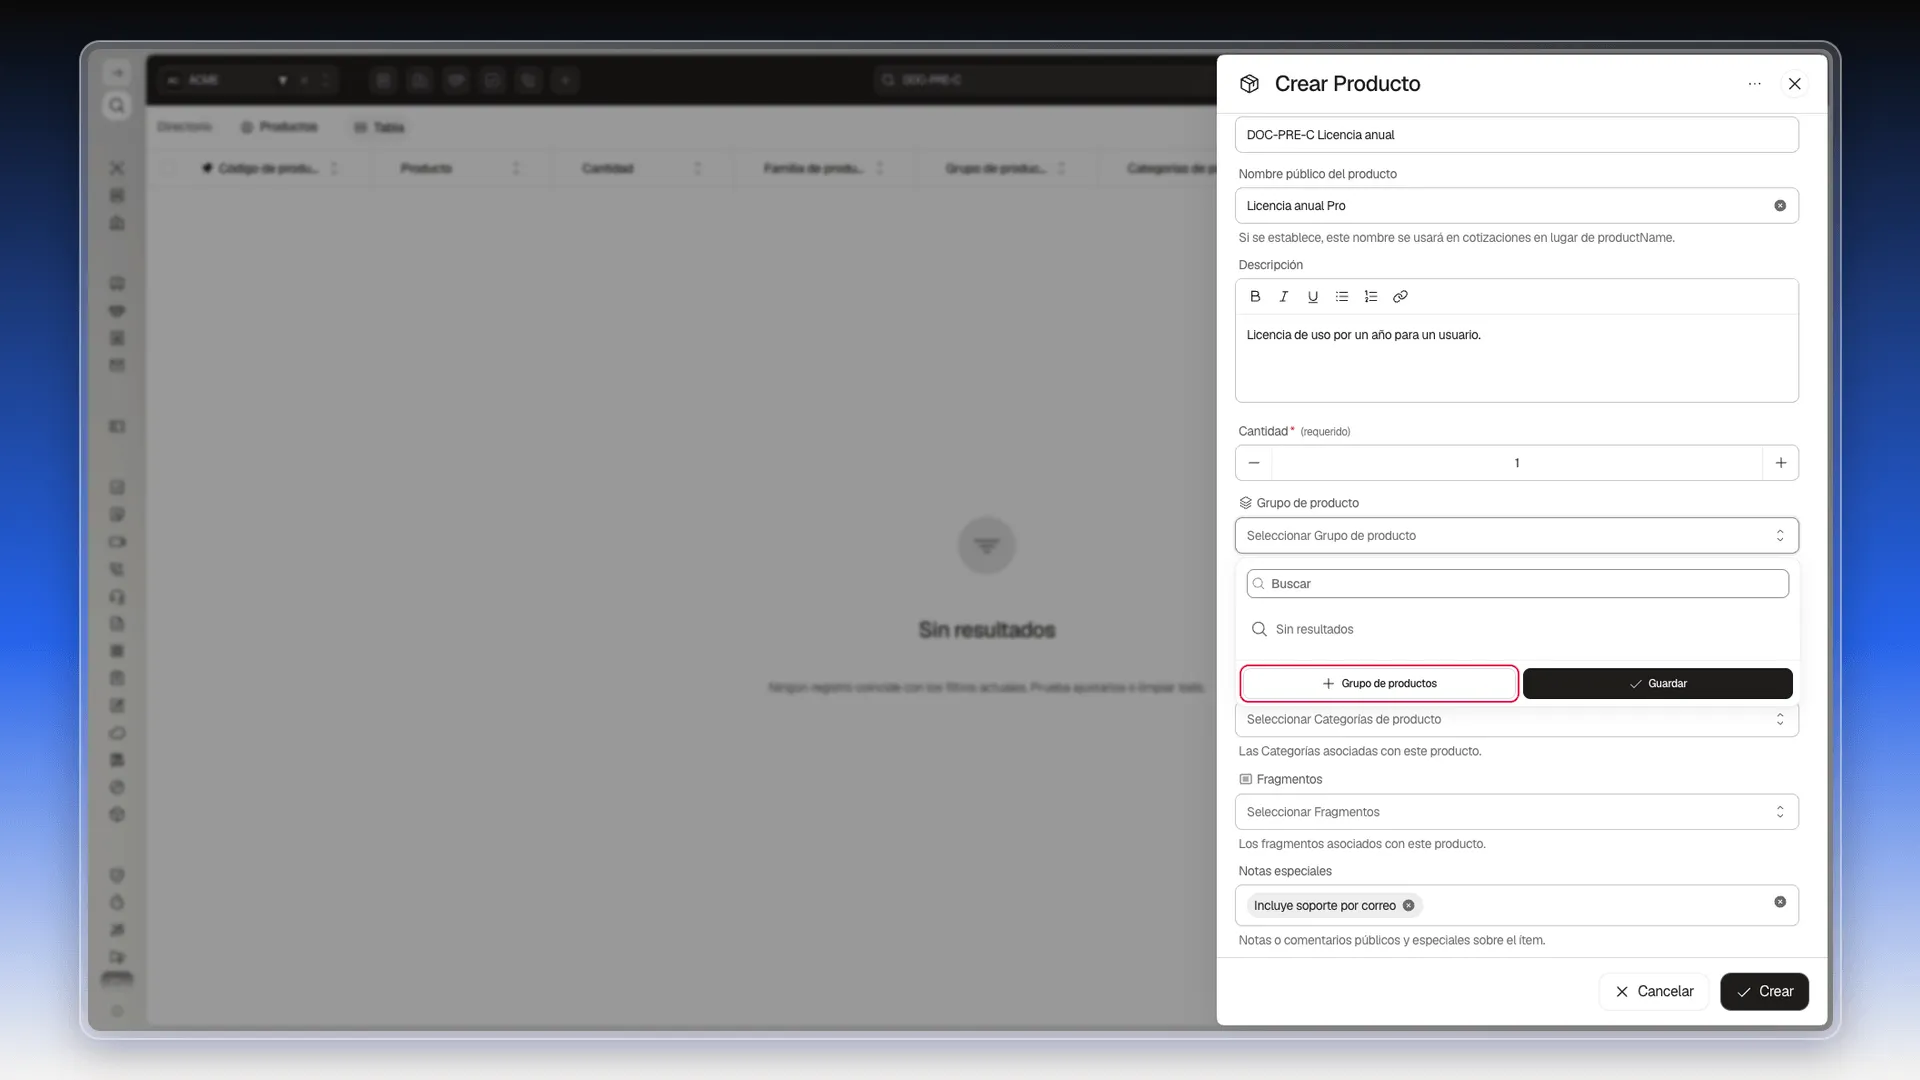Viewport: 1920px width, 1080px height.
Task: Open Seleccionar Grupo de producto dropdown
Action: pos(1516,536)
